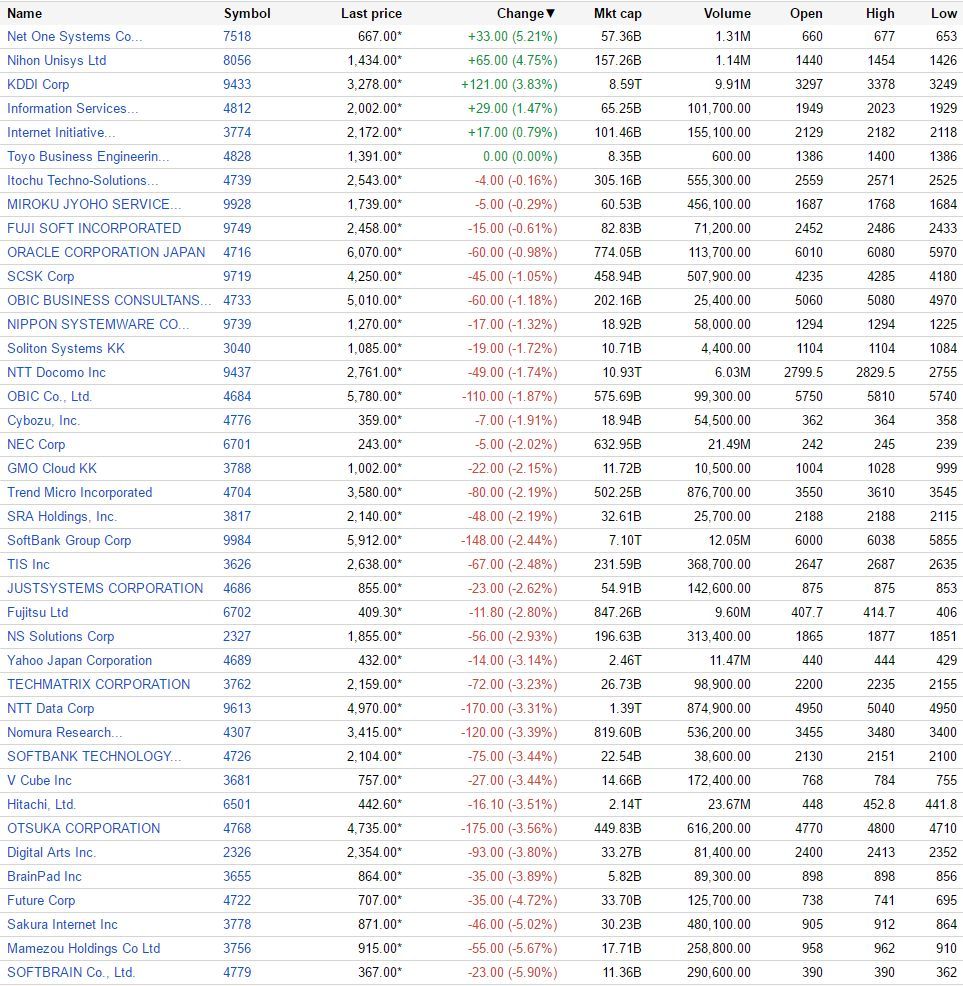This screenshot has width=963, height=986.
Task: Open NIPPON SYSTEMWARE CO... link
Action: [x=97, y=324]
